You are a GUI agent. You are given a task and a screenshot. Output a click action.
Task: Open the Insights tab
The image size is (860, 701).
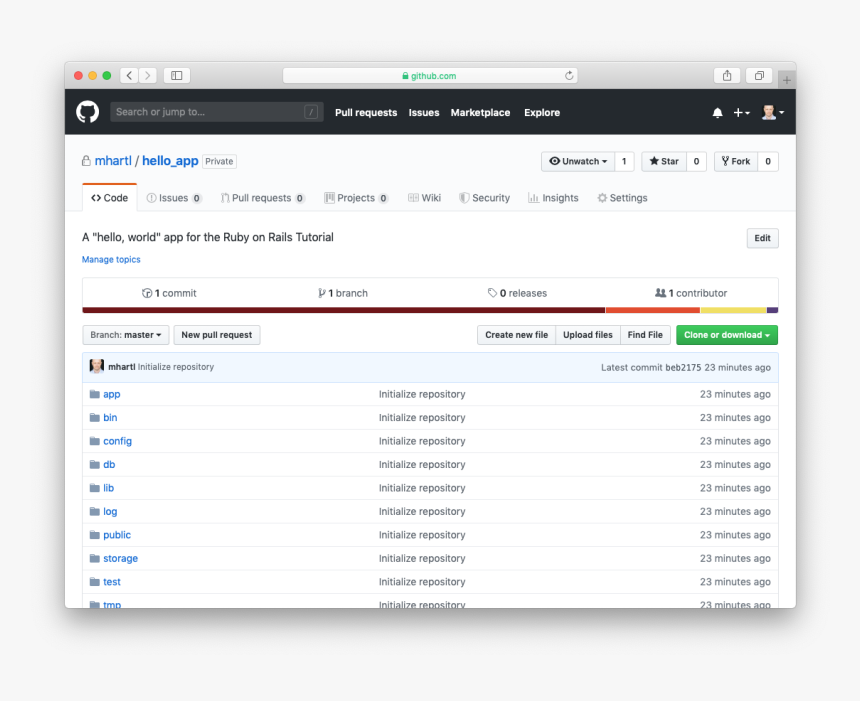pos(553,198)
